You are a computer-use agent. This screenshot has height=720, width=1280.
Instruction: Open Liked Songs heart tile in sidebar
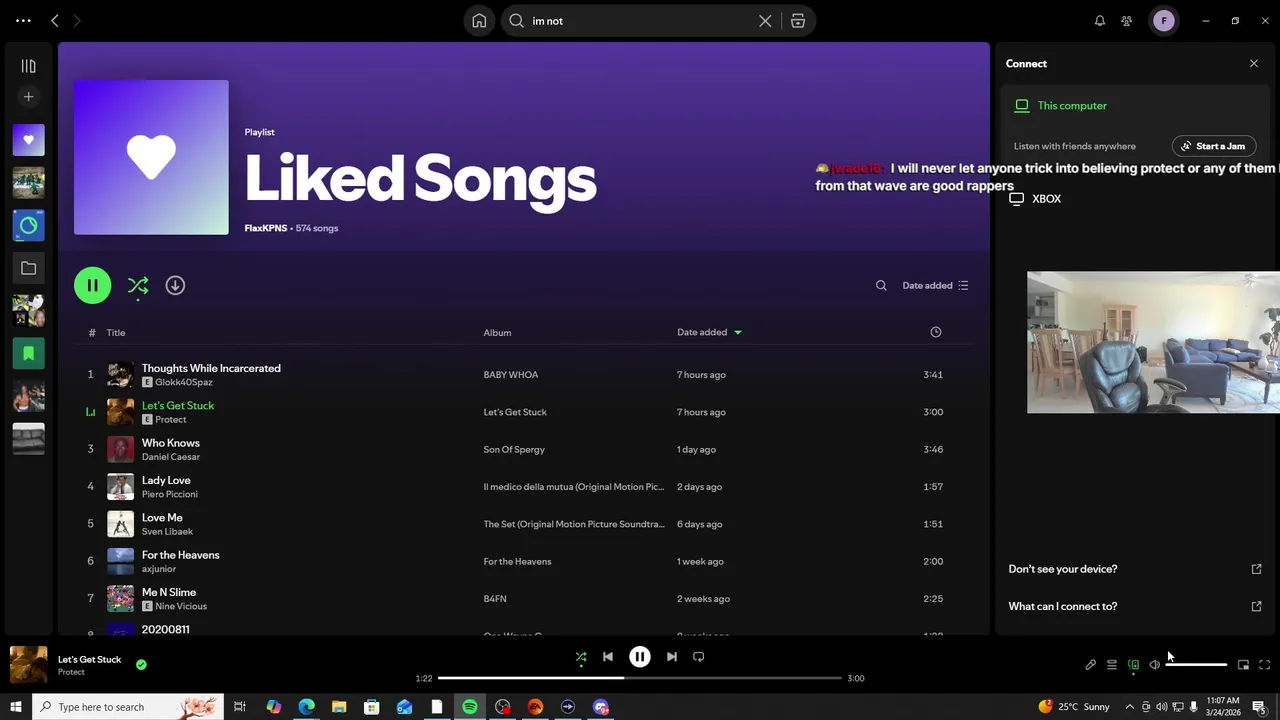coord(28,140)
